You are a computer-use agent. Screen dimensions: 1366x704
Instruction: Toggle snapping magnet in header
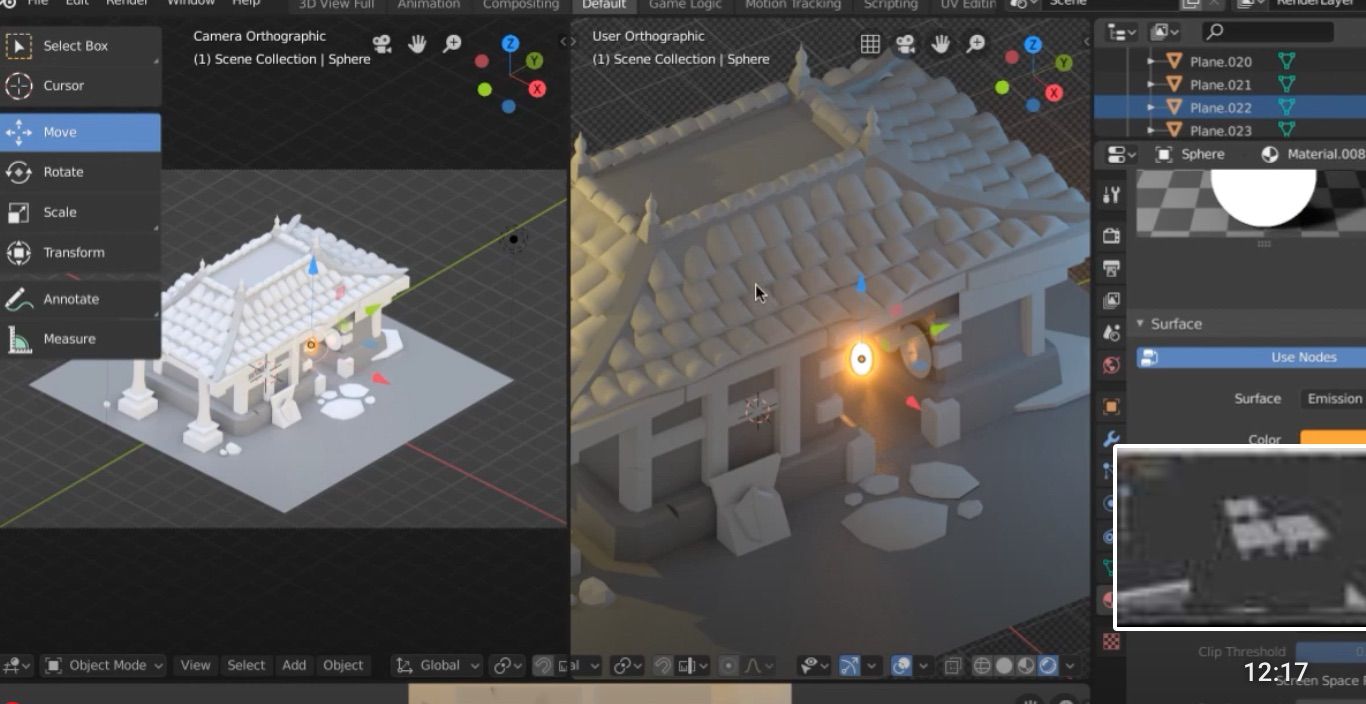coord(541,665)
